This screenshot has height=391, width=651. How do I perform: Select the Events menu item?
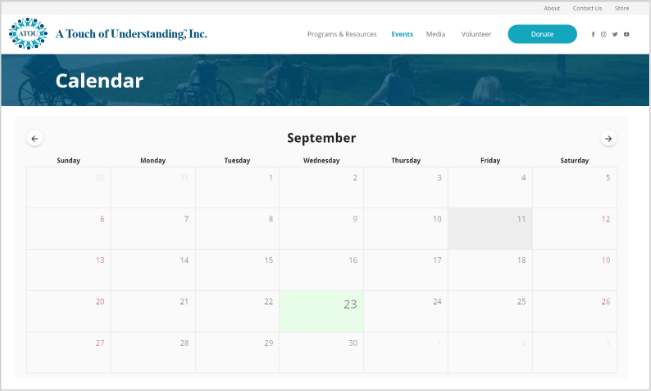[402, 34]
